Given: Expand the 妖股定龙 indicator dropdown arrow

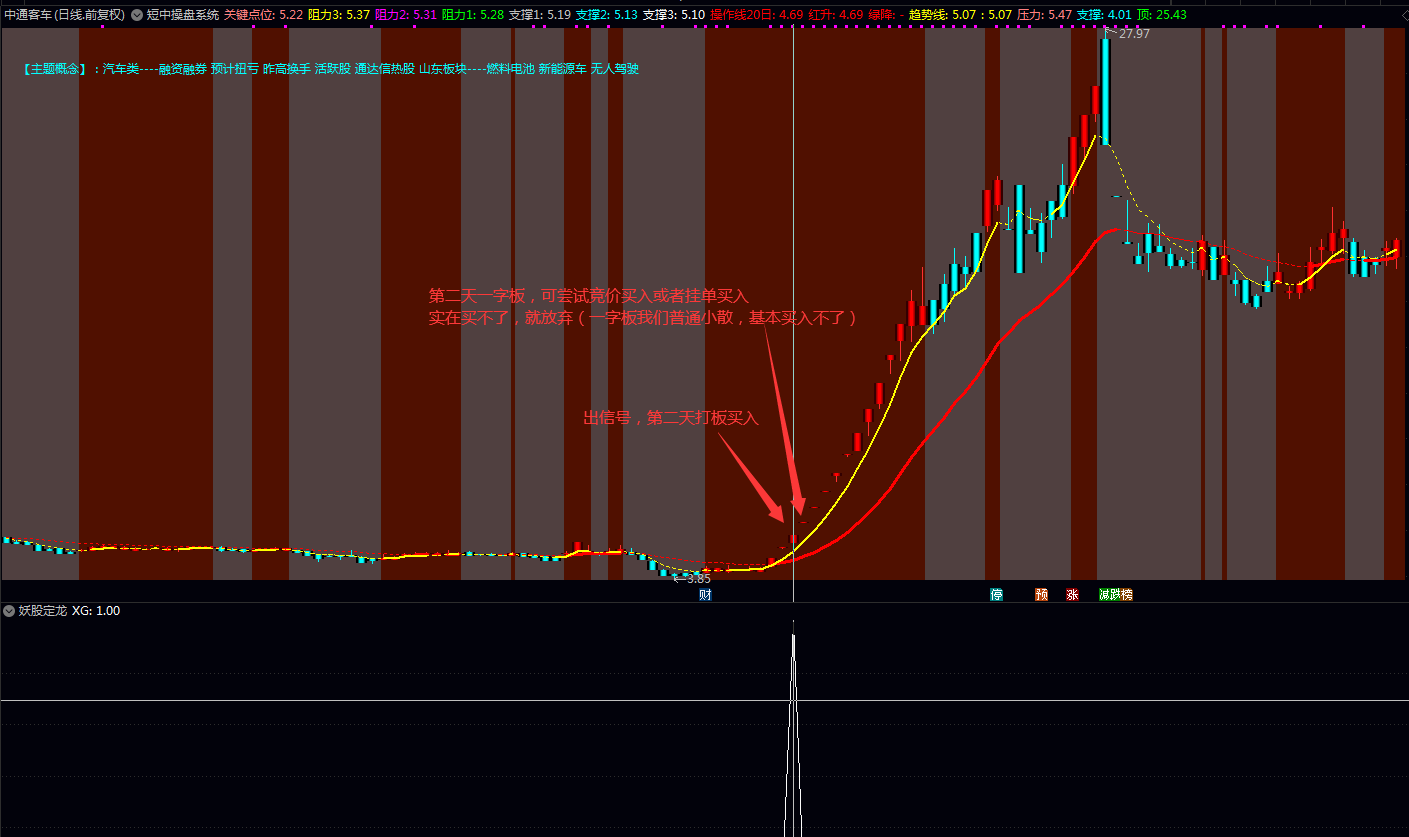Looking at the screenshot, I should (10, 610).
